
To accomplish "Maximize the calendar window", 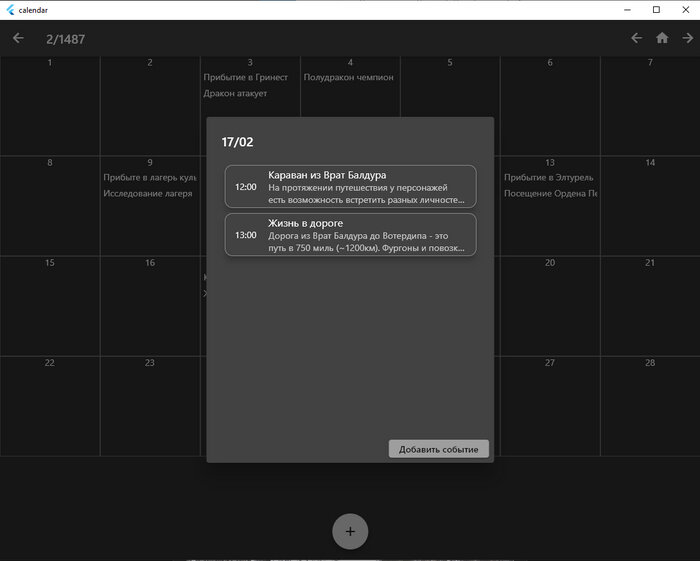I will pyautogui.click(x=656, y=10).
